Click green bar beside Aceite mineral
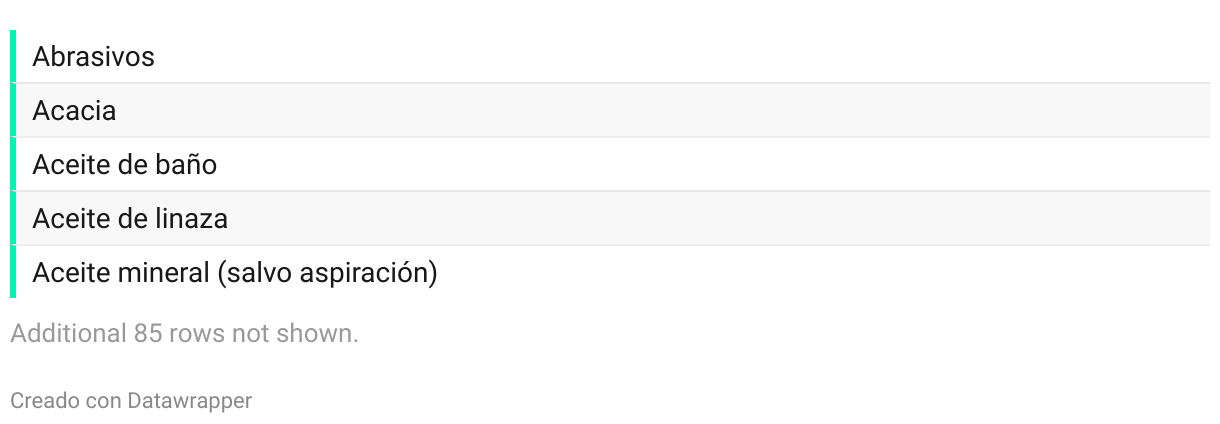The image size is (1220, 424). coord(13,272)
